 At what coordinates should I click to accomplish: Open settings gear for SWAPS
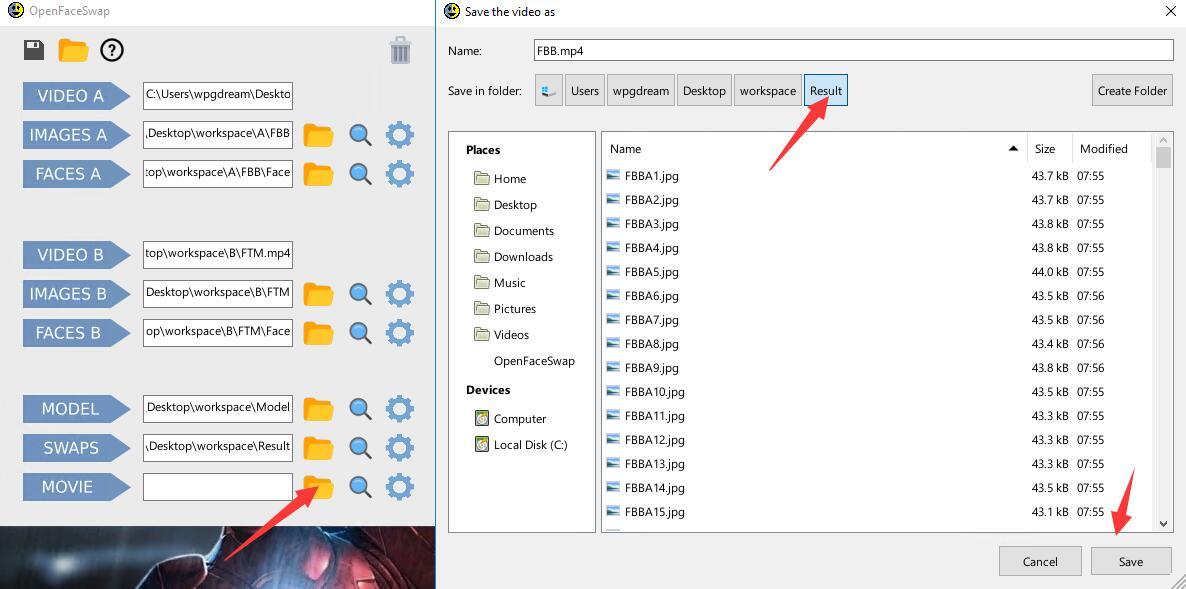pyautogui.click(x=399, y=448)
